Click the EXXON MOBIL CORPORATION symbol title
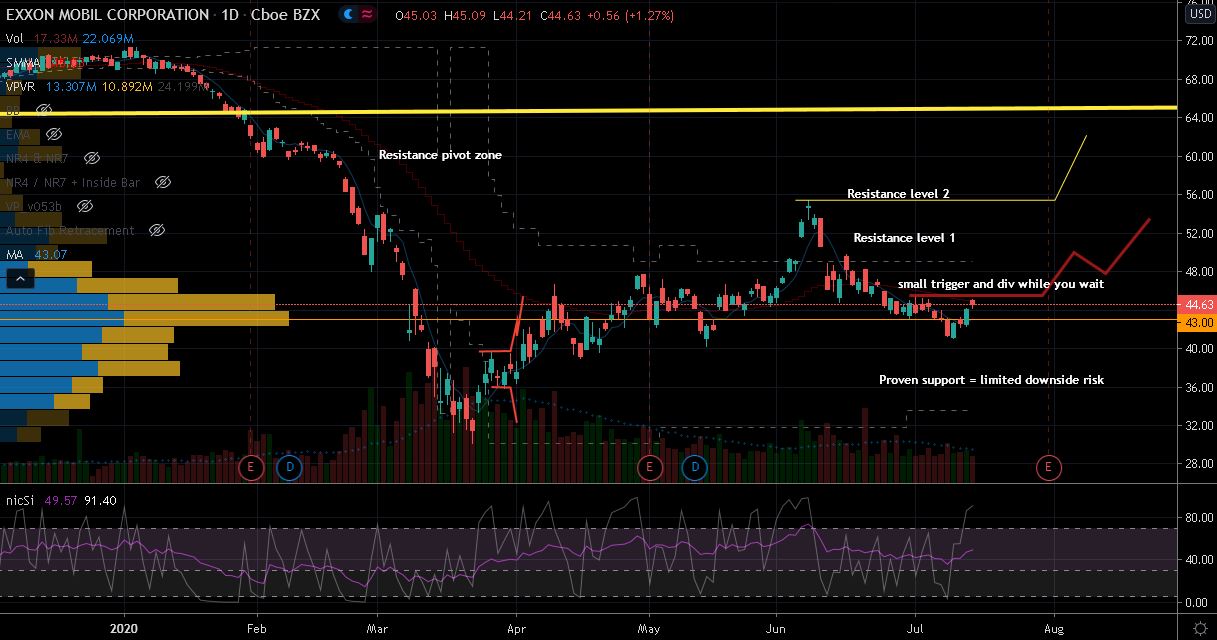 (x=106, y=15)
